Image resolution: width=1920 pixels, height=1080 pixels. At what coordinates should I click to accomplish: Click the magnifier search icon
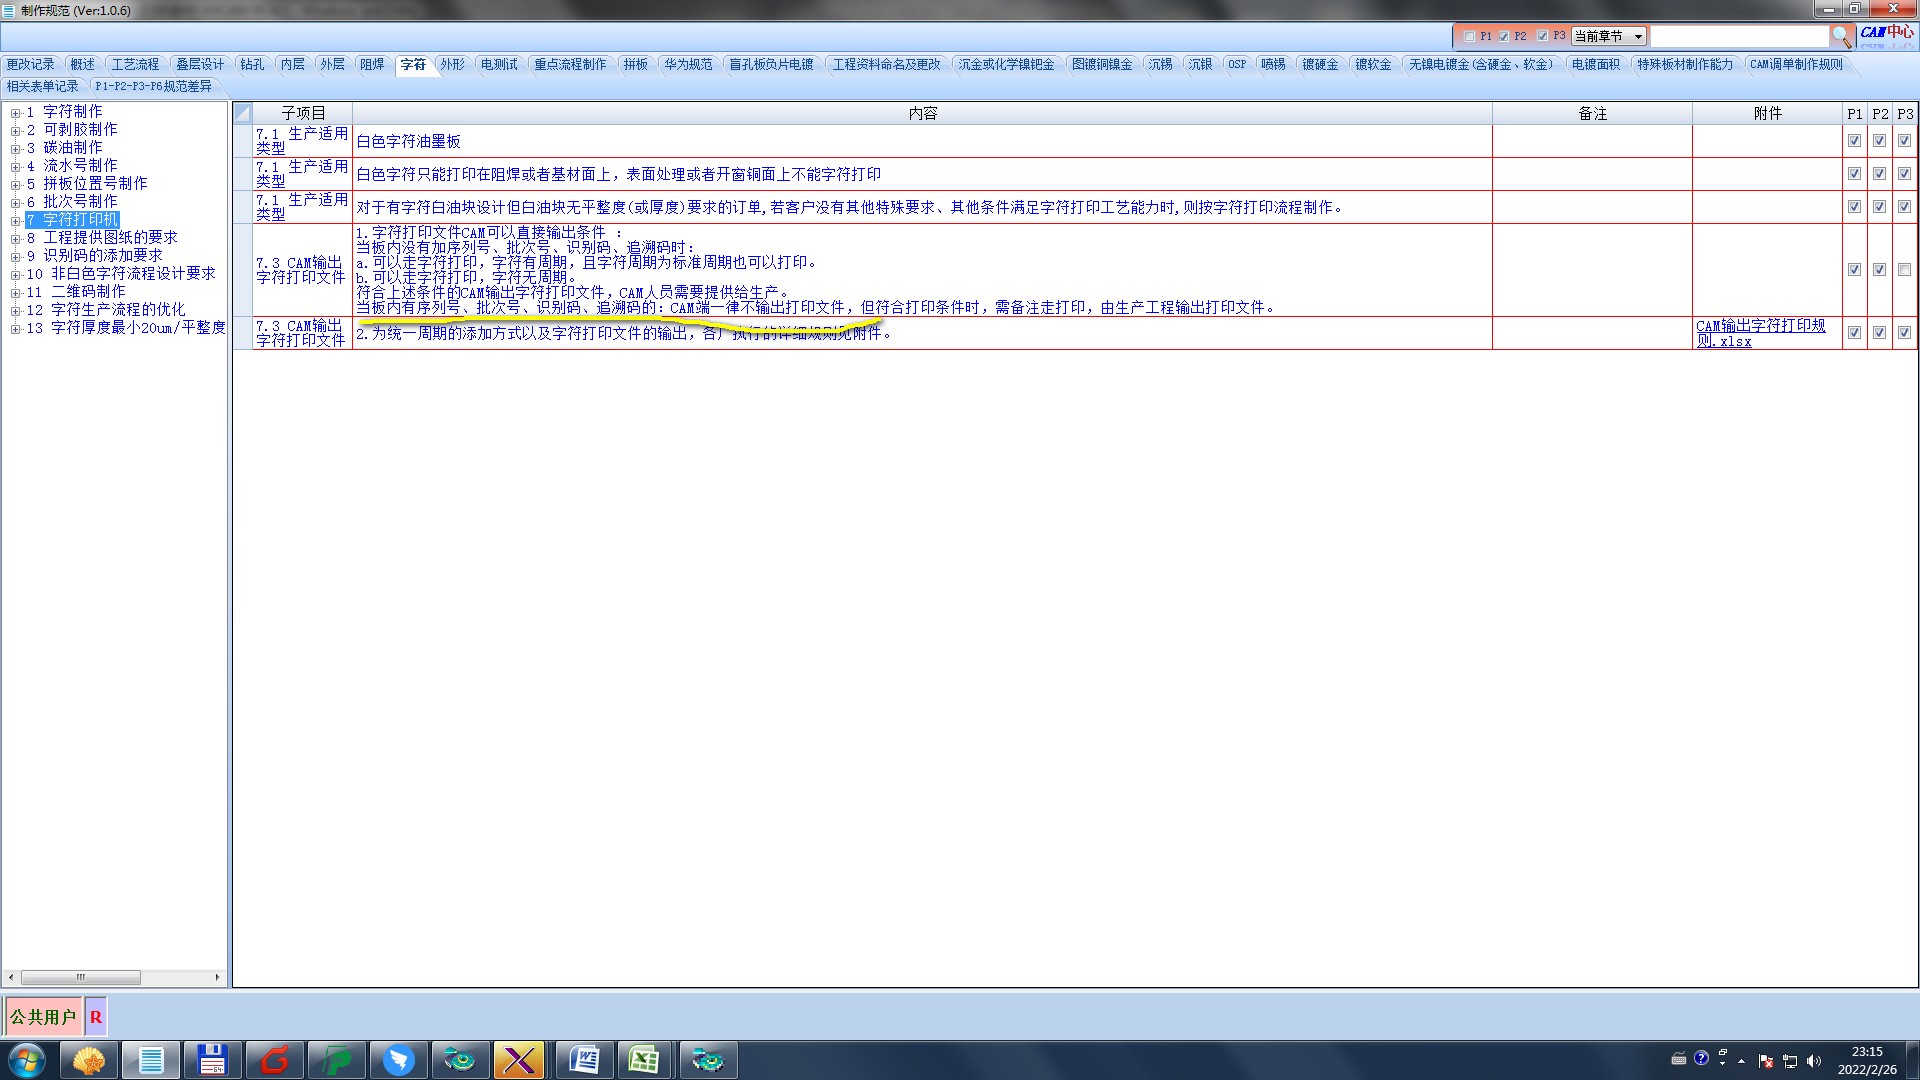[x=1841, y=37]
